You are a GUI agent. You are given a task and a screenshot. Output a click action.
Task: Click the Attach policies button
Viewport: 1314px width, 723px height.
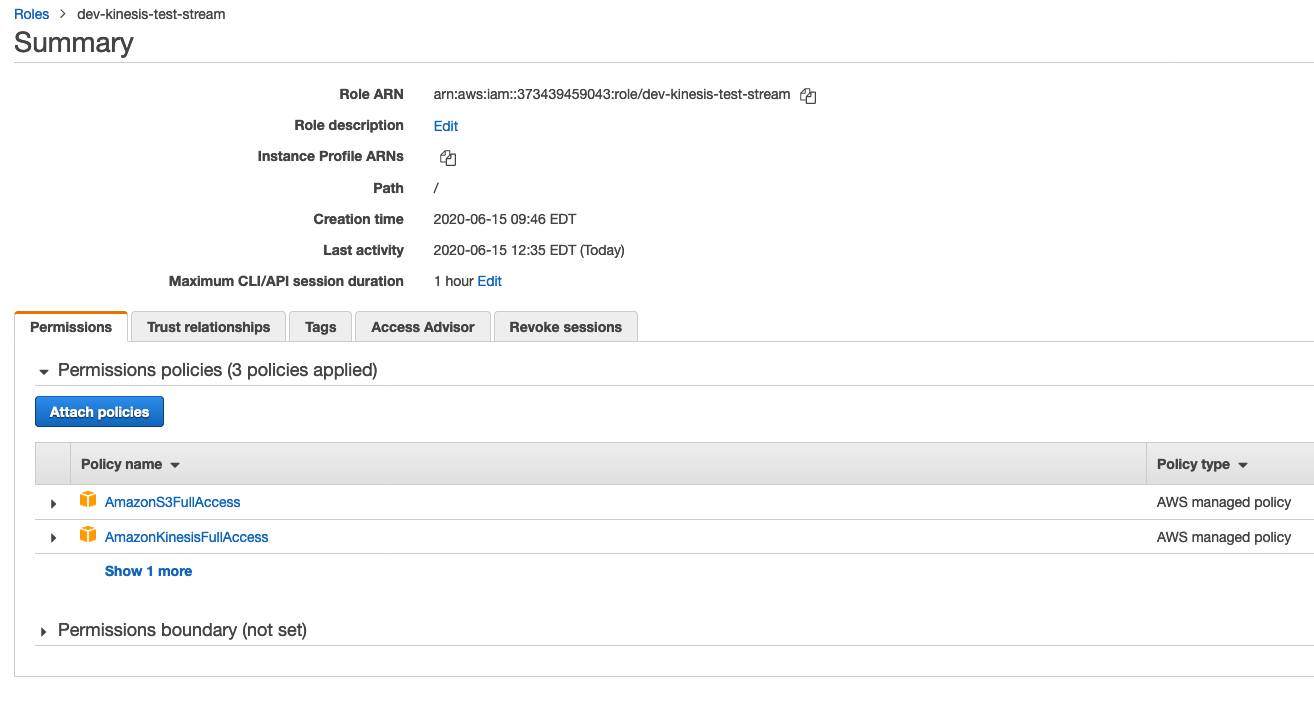pos(99,411)
